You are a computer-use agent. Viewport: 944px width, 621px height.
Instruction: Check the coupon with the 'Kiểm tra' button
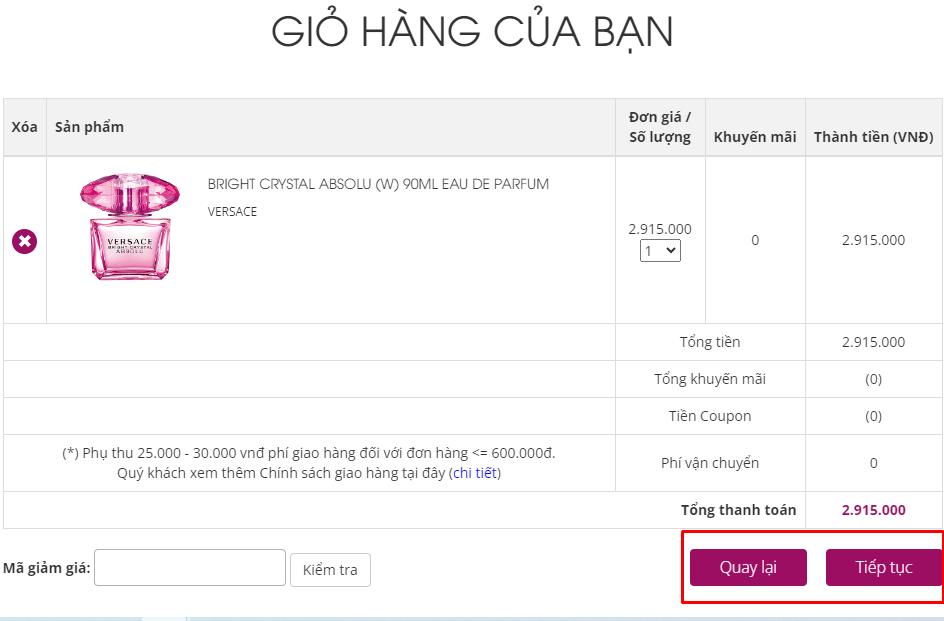(330, 570)
